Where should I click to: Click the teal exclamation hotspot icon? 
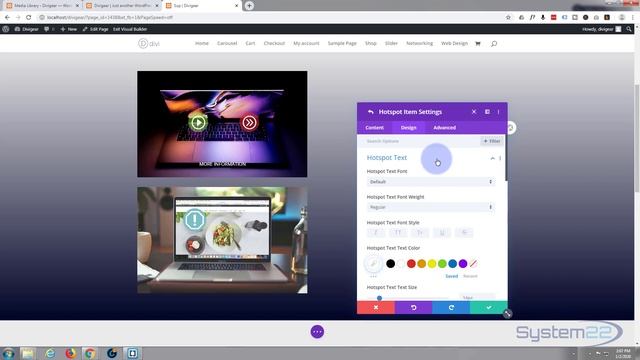point(195,220)
